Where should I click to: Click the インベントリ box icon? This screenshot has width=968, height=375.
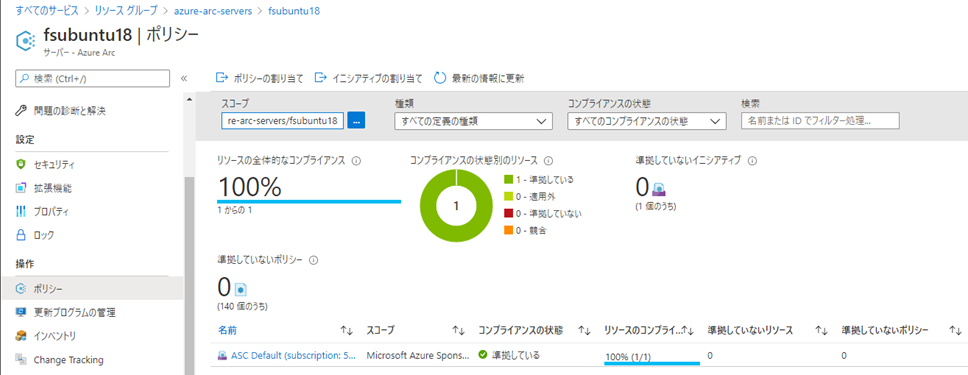tap(21, 335)
